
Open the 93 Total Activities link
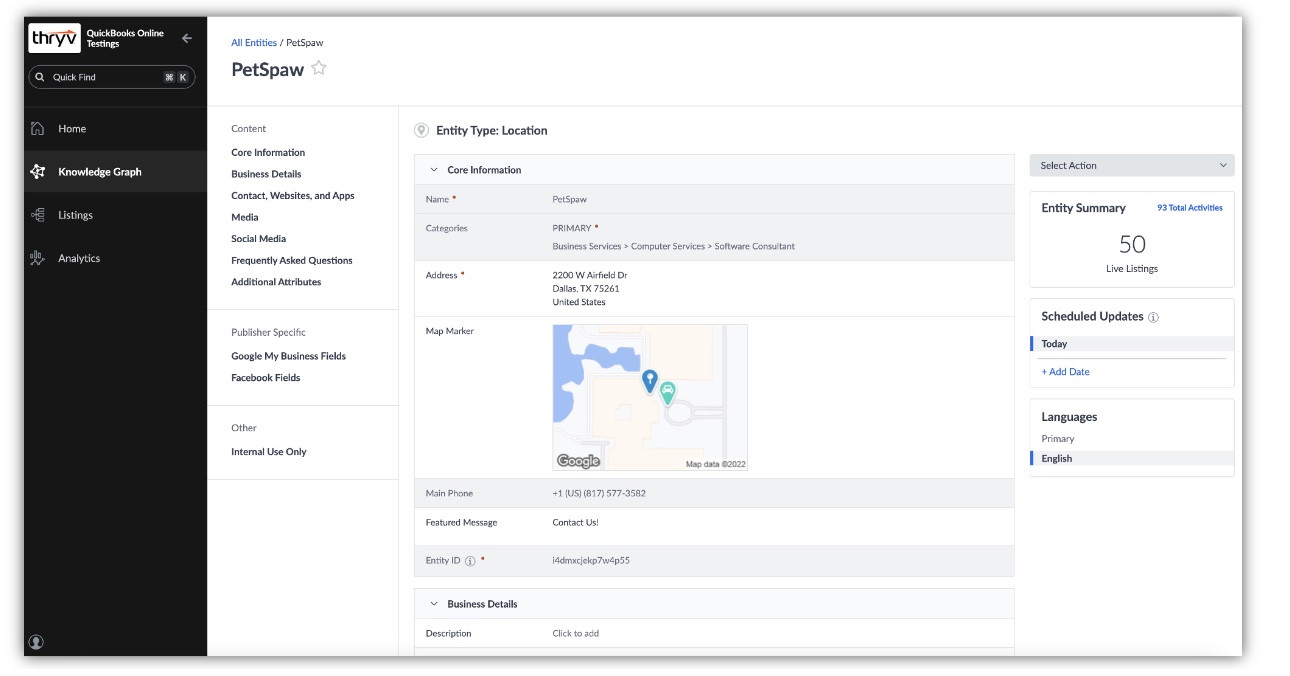pyautogui.click(x=1190, y=208)
